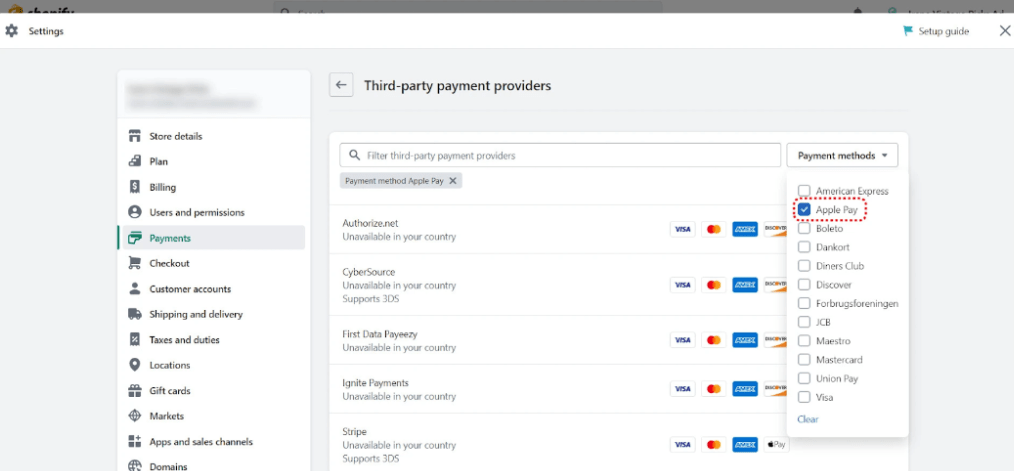Click the Shipping and delivery truck icon
1014x471 pixels.
tap(135, 314)
